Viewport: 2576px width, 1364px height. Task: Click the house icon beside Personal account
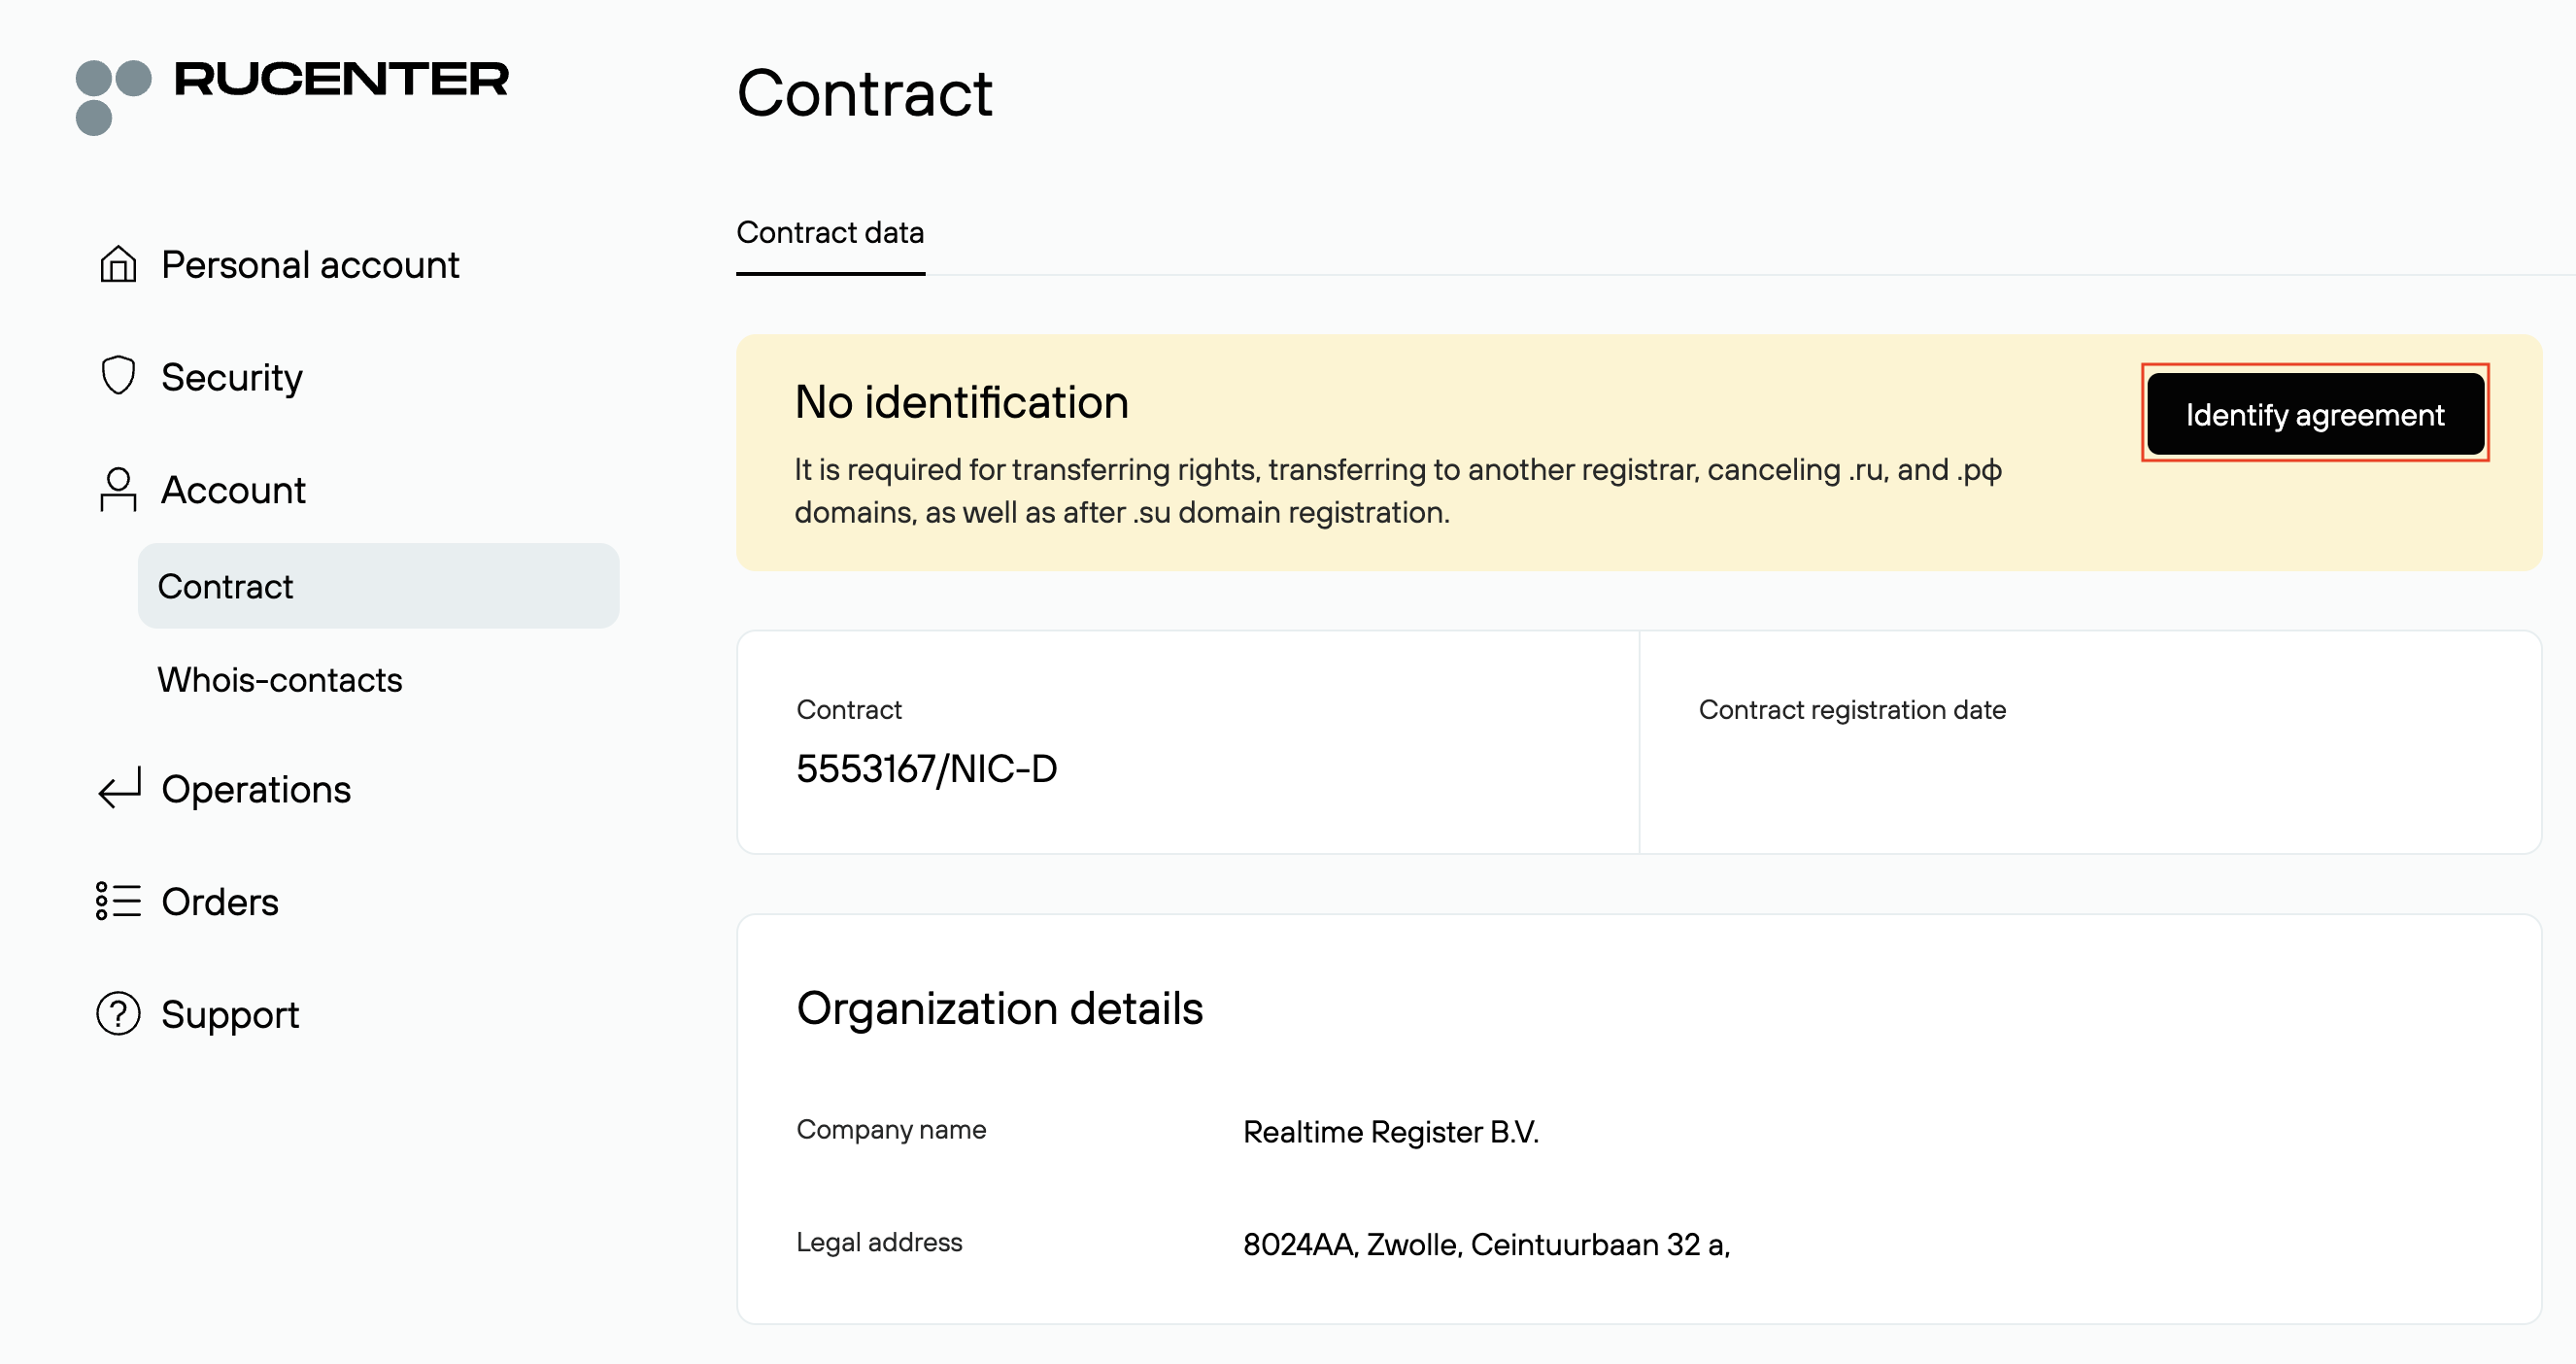click(x=118, y=264)
